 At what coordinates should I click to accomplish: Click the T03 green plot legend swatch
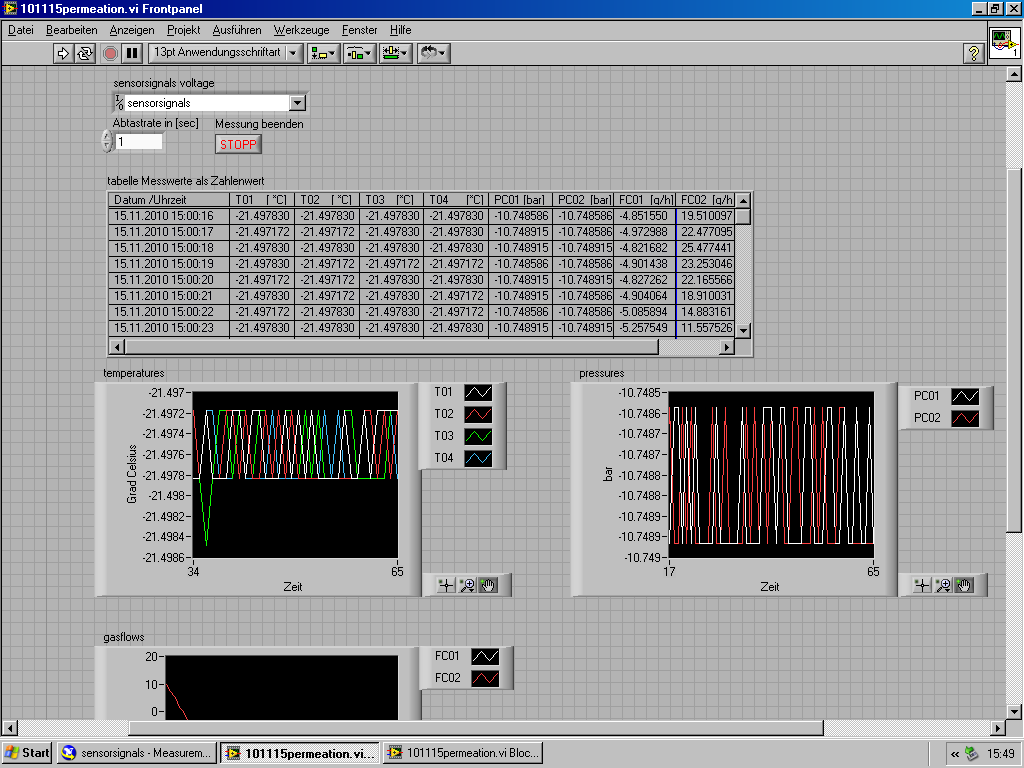click(x=480, y=436)
